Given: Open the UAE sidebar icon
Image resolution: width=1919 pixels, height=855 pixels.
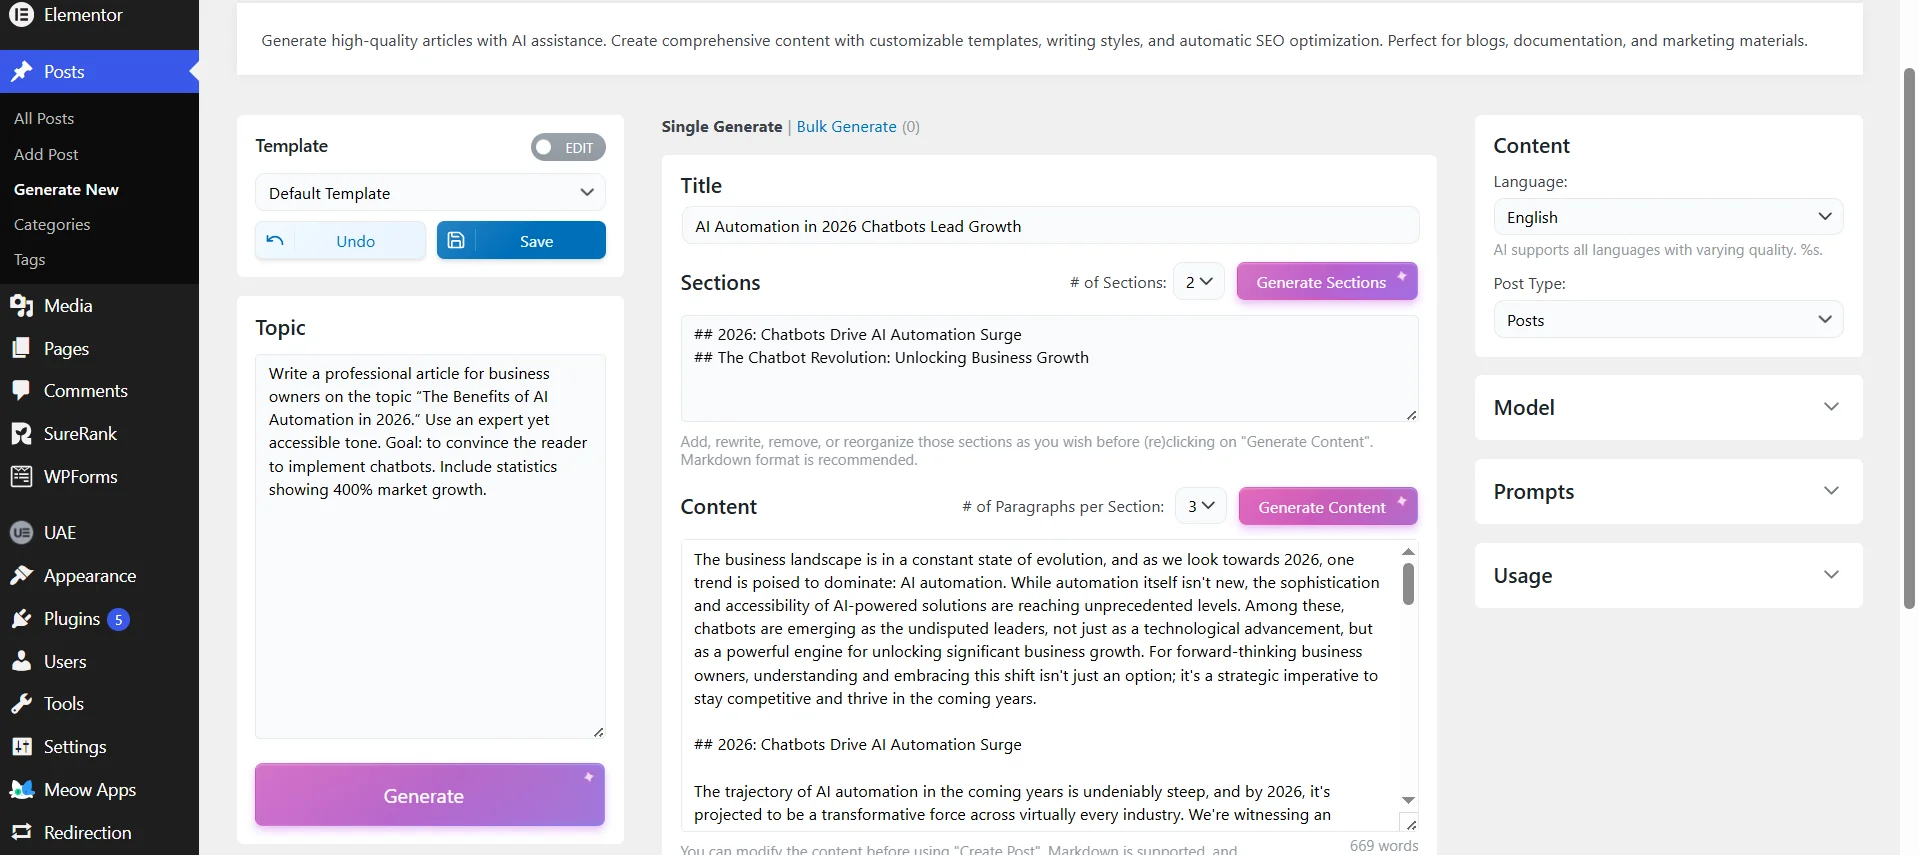Looking at the screenshot, I should (22, 532).
